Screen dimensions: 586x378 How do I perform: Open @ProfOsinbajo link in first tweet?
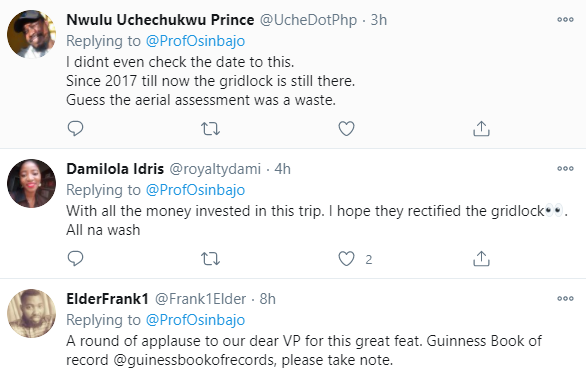195,41
